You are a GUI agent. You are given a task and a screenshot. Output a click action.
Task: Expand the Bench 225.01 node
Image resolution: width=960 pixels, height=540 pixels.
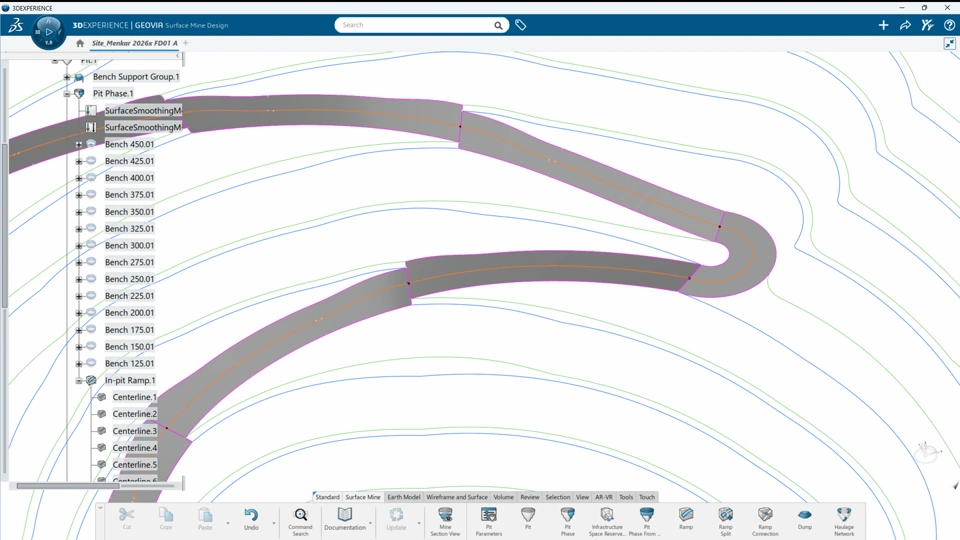pyautogui.click(x=78, y=296)
